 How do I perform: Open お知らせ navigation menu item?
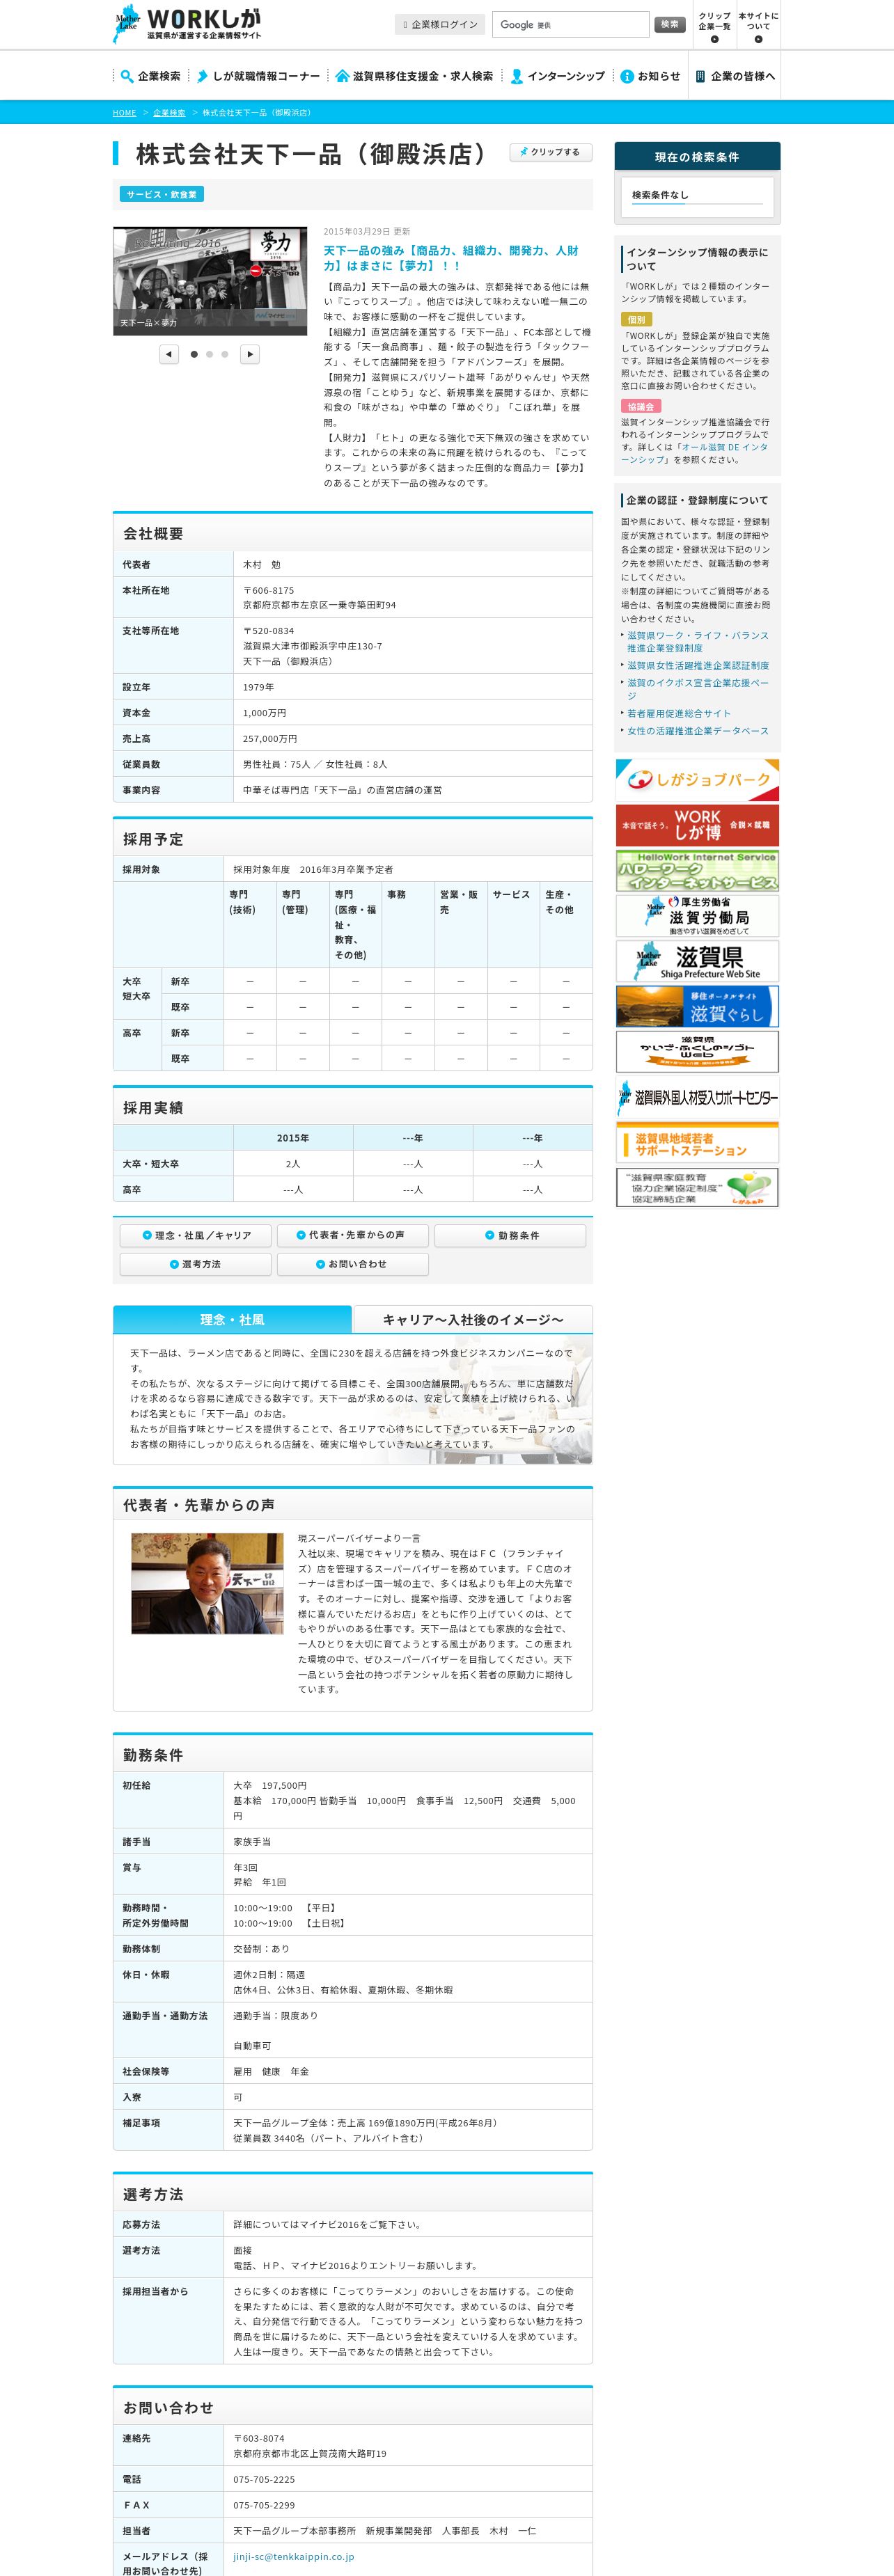point(650,76)
